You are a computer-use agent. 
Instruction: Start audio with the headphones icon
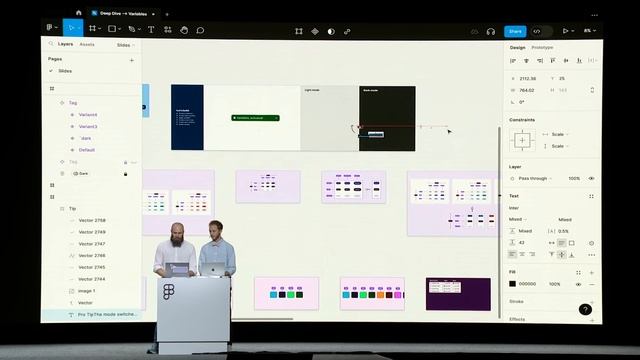coord(491,31)
